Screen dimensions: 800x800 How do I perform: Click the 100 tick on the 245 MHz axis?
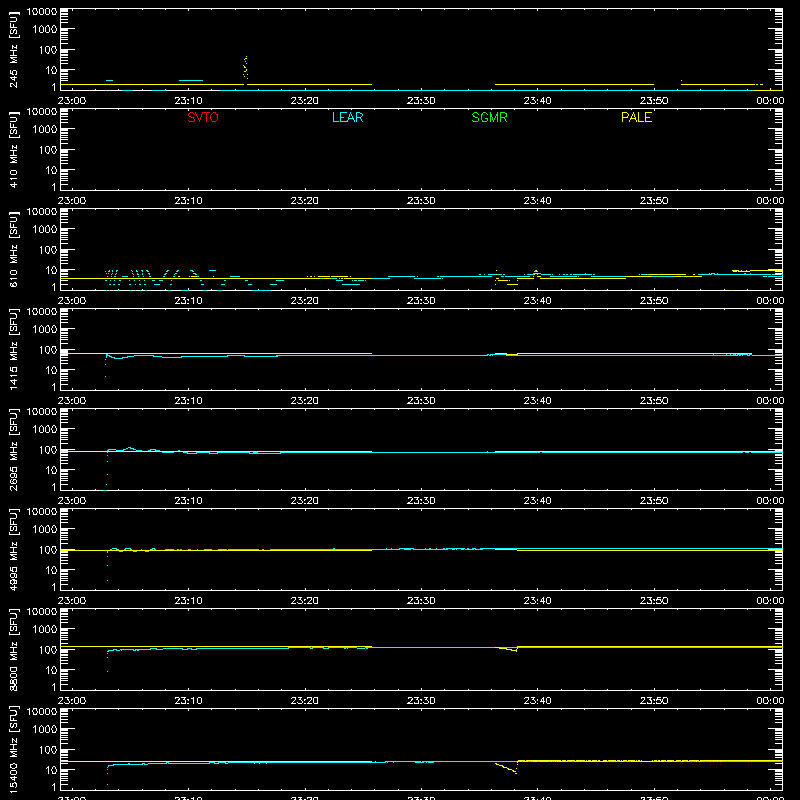click(49, 50)
